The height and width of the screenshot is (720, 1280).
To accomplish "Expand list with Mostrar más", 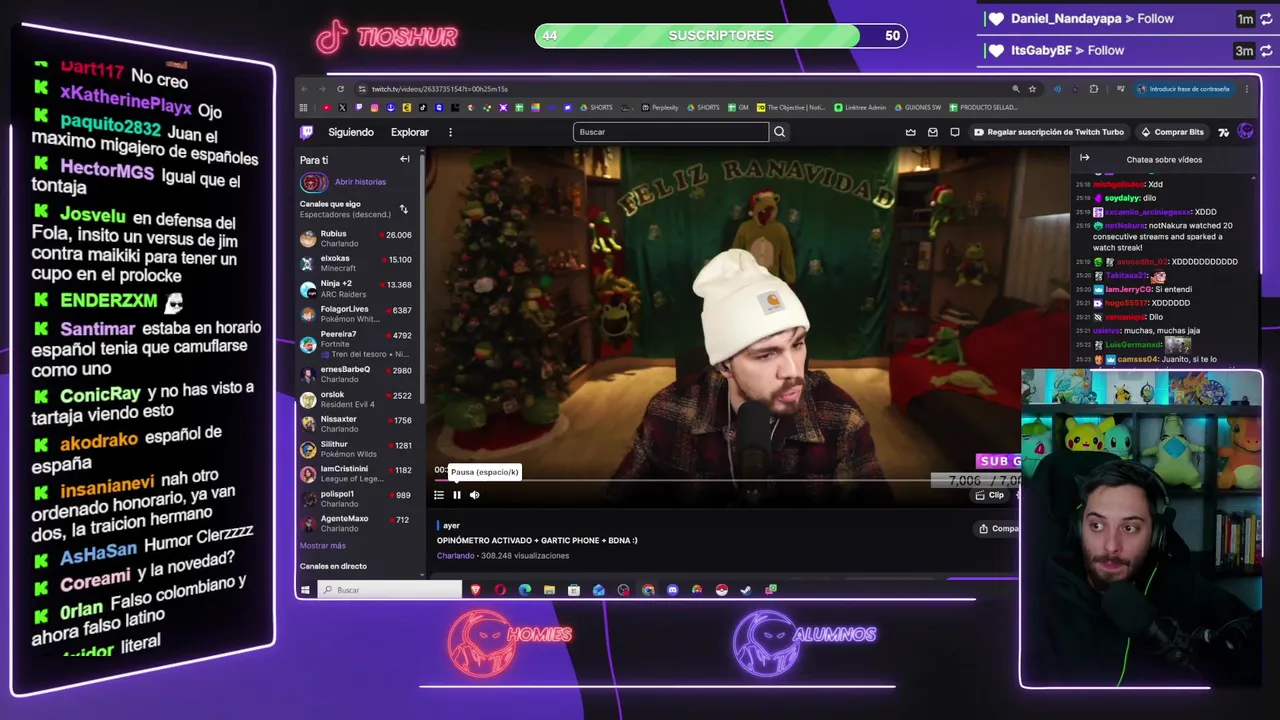I will click(323, 545).
